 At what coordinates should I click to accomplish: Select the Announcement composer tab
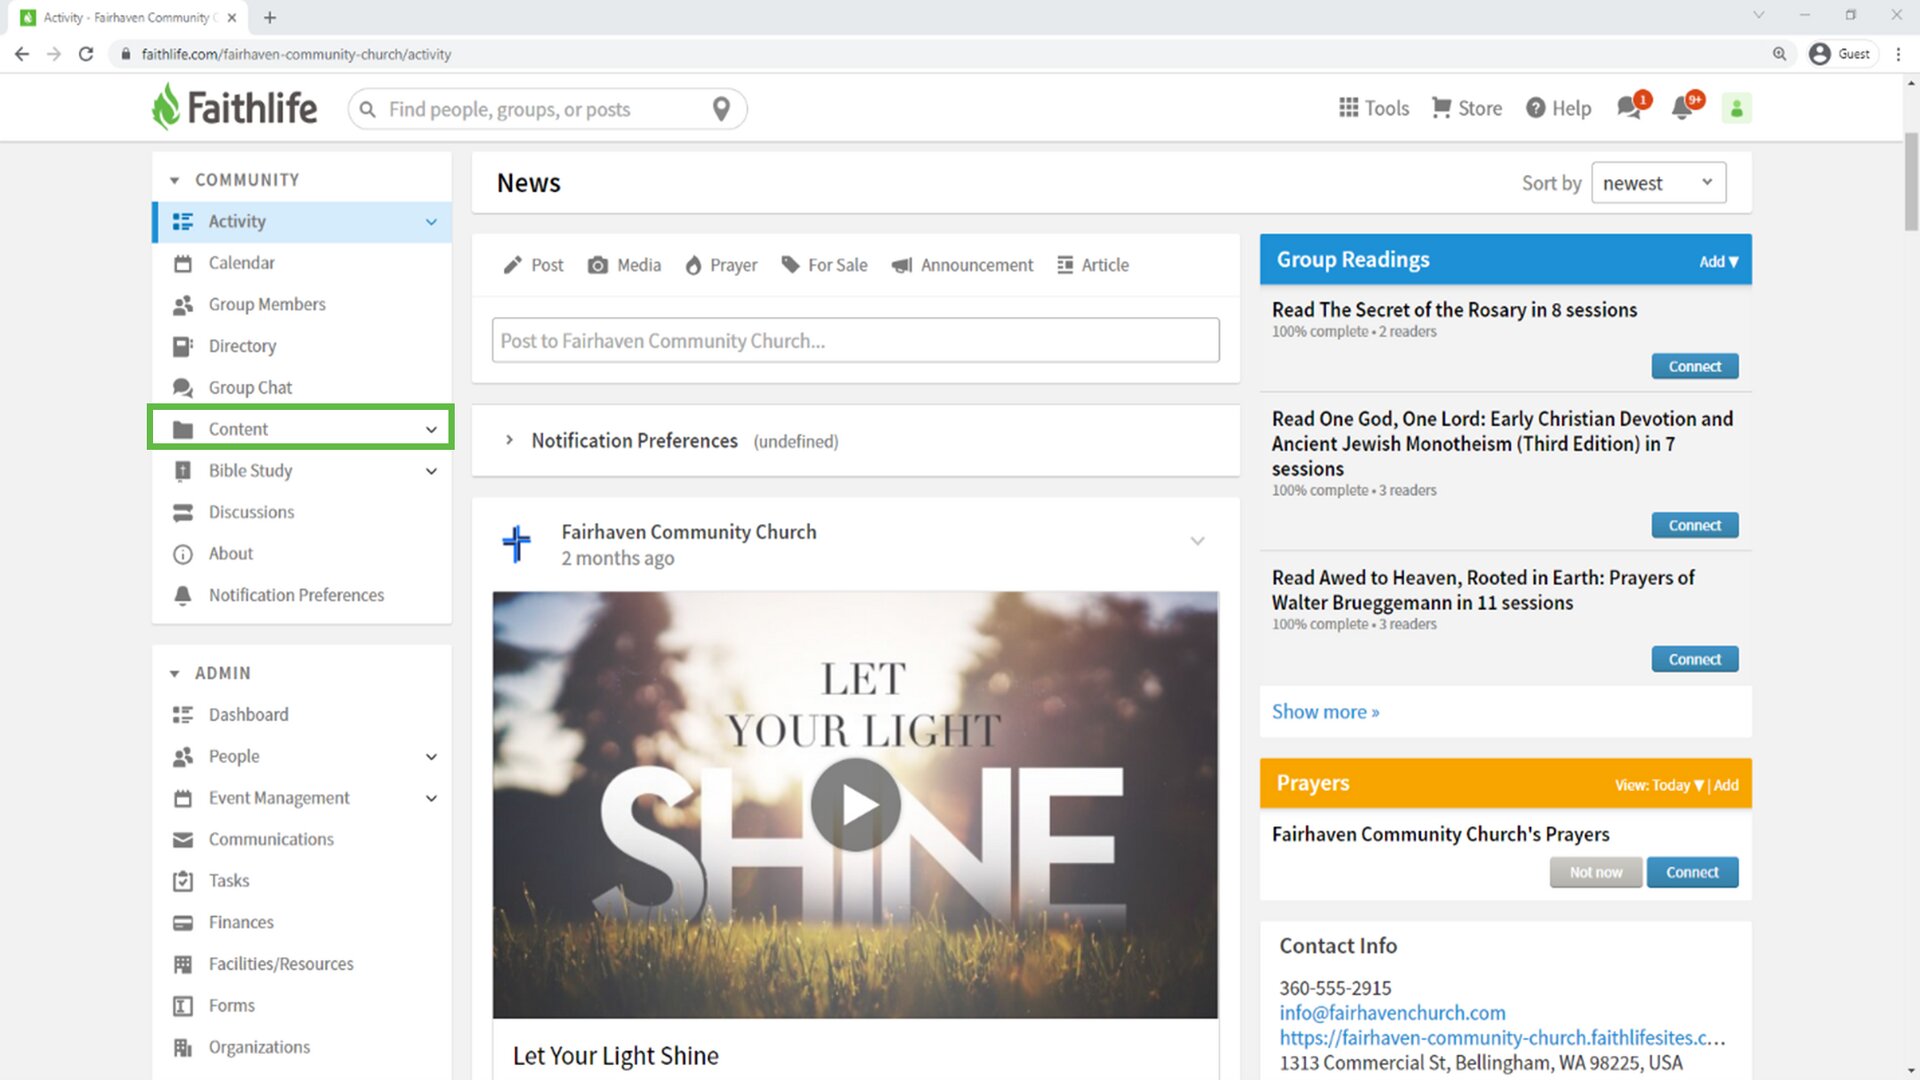tap(962, 265)
